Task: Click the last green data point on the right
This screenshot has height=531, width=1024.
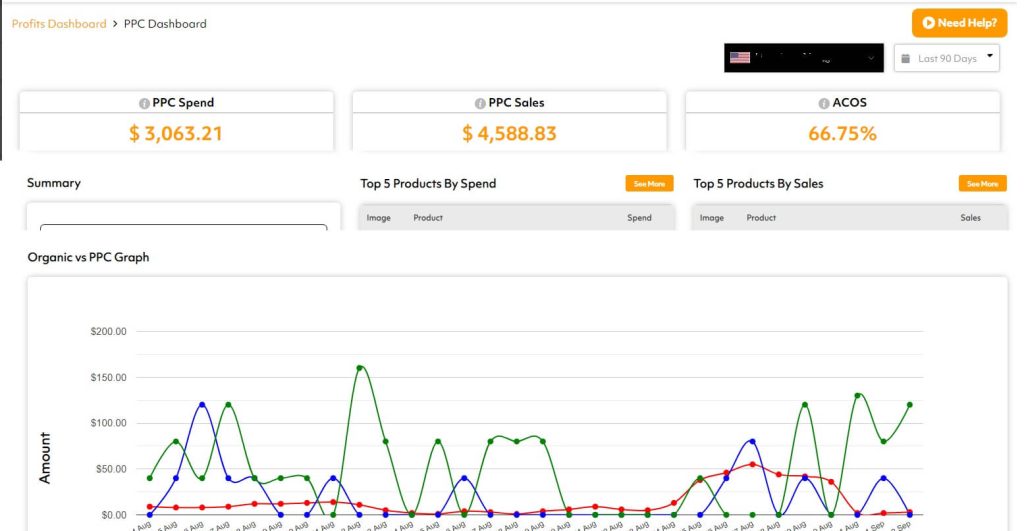Action: pos(910,405)
